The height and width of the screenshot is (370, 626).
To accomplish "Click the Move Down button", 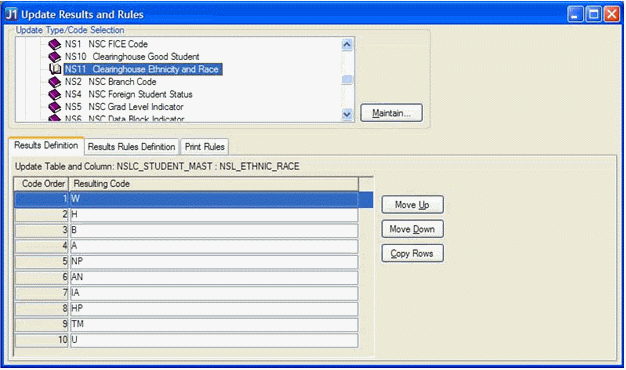I will pyautogui.click(x=412, y=229).
